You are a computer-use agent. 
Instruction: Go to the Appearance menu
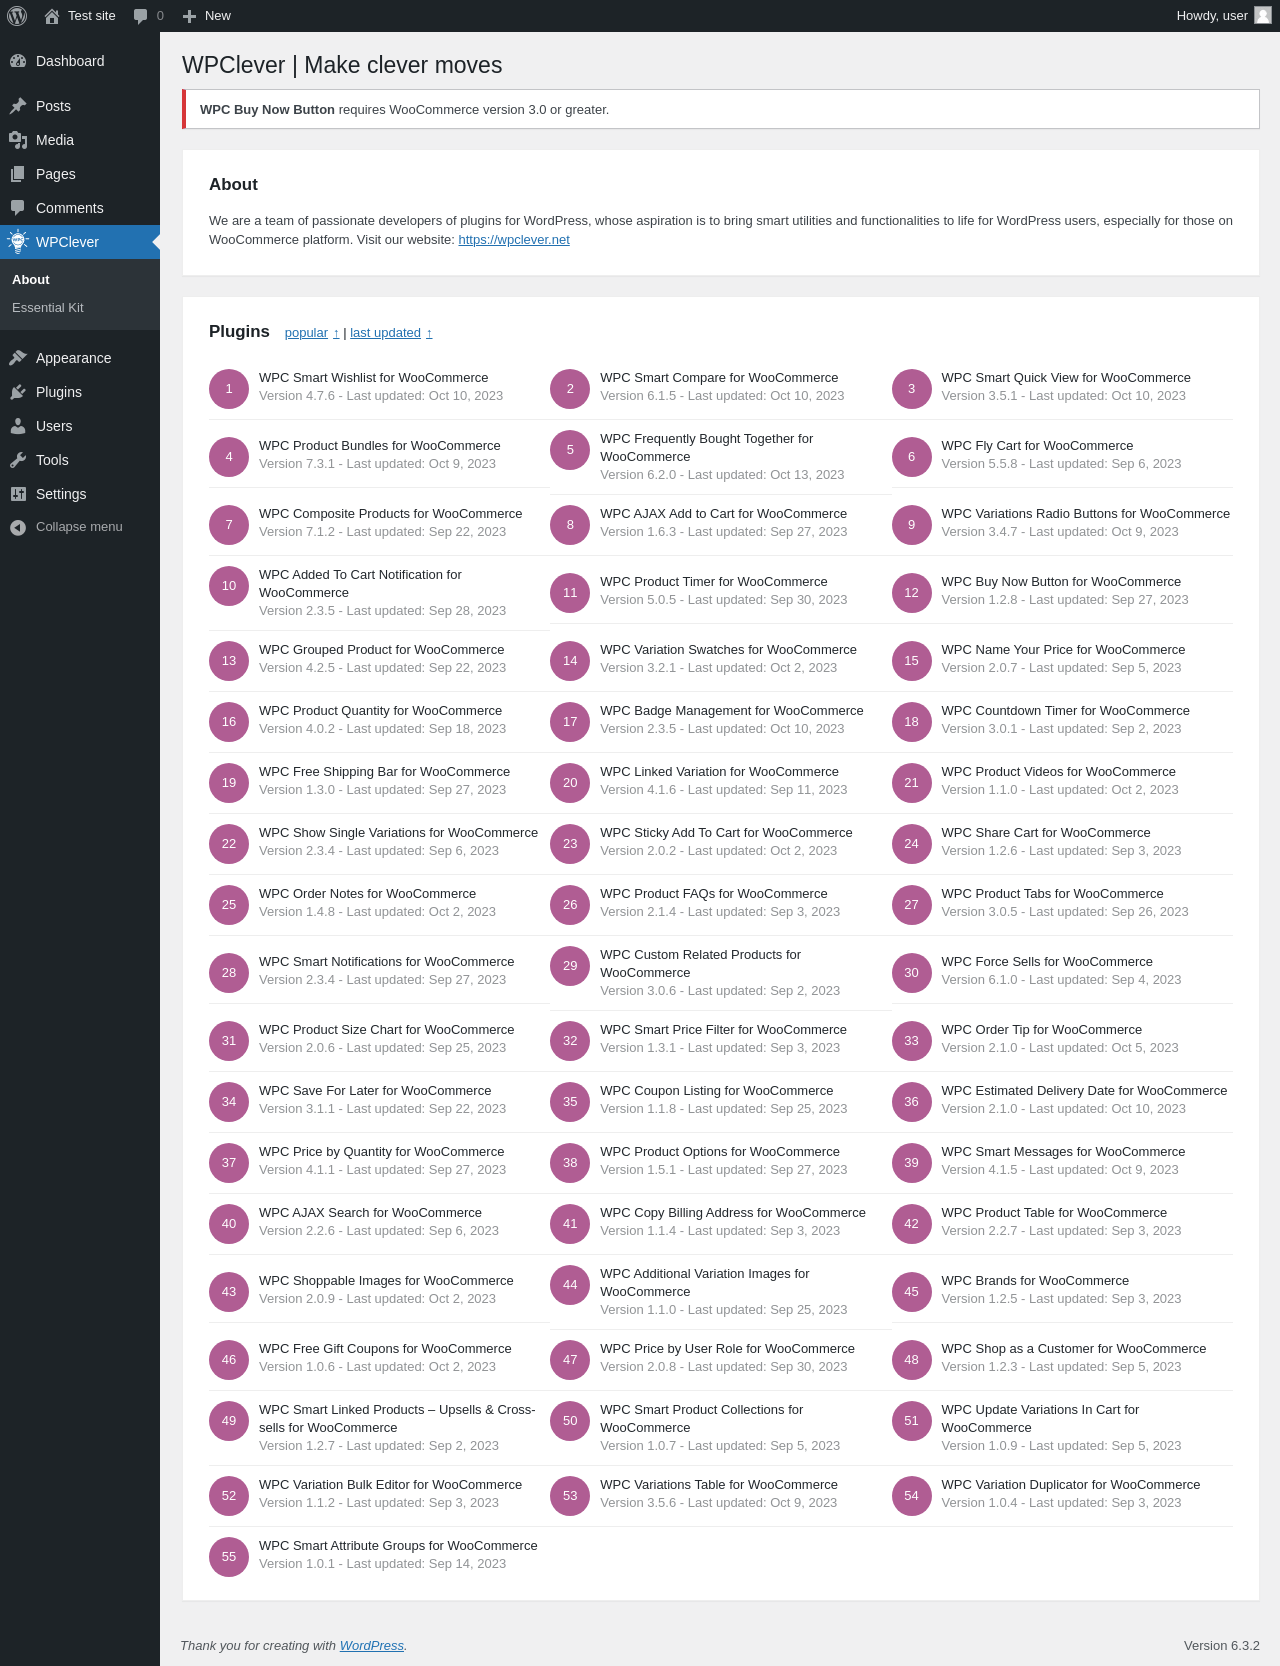[80, 358]
